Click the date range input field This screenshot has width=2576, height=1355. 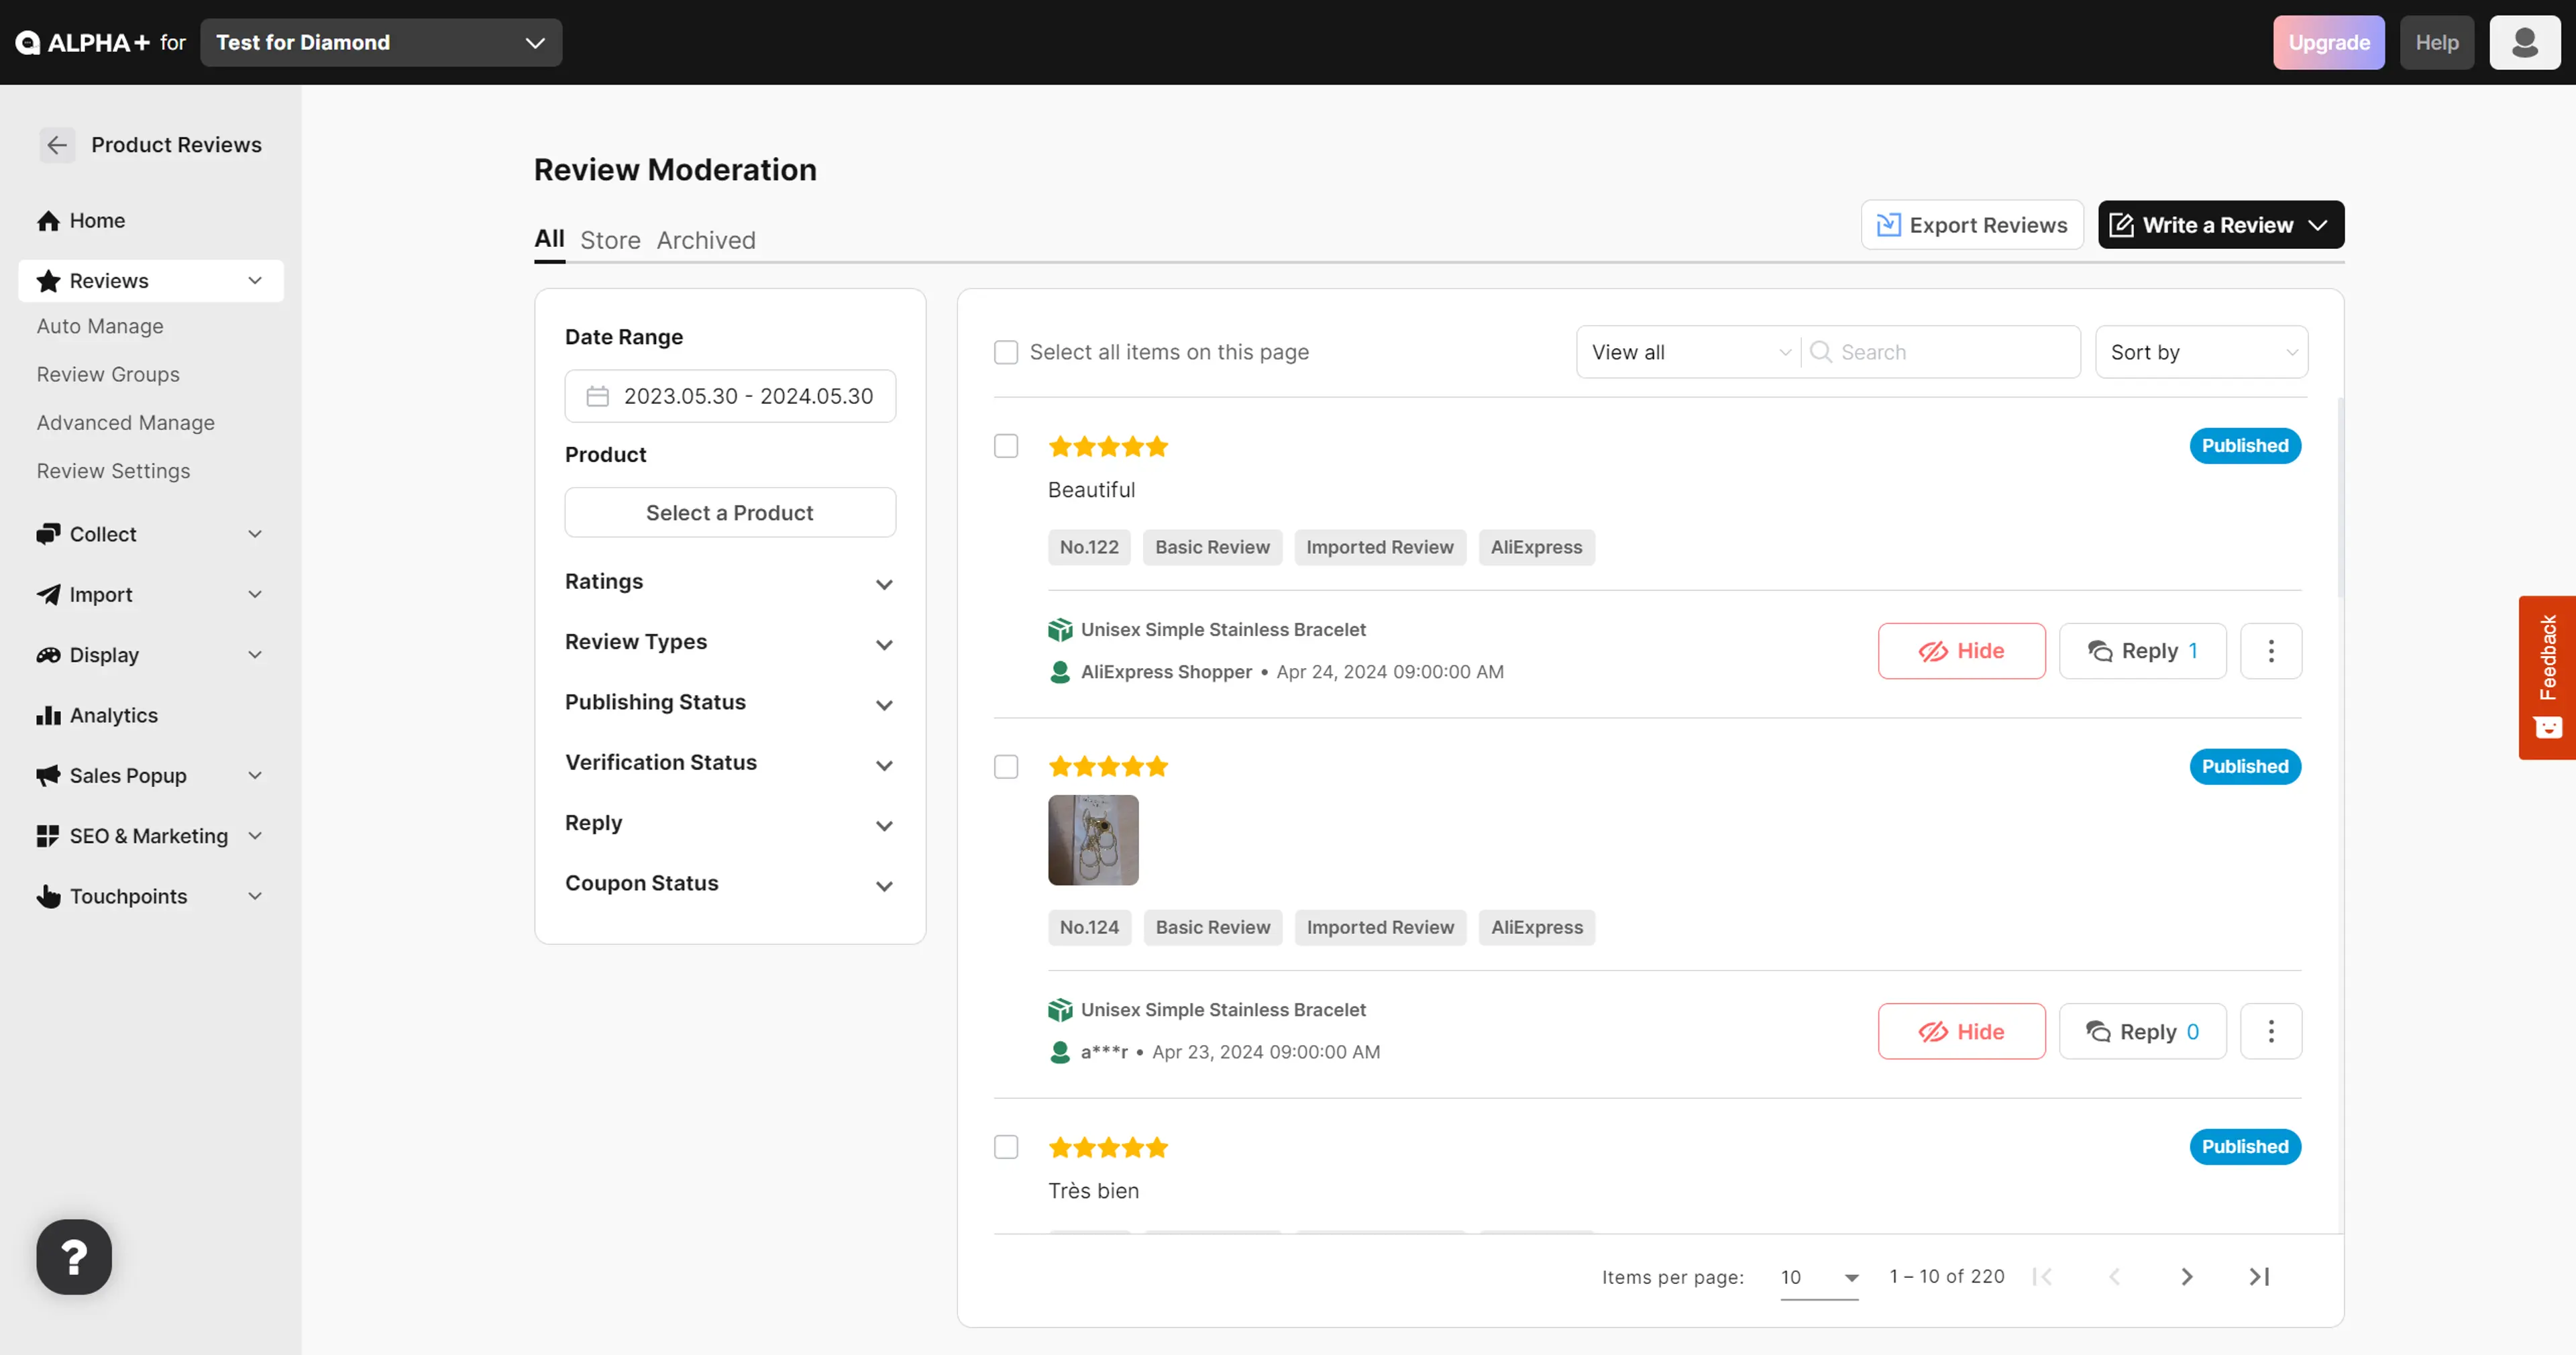click(x=729, y=396)
